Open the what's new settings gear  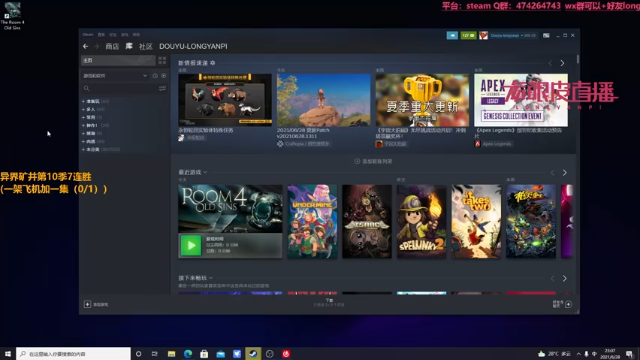click(x=213, y=63)
